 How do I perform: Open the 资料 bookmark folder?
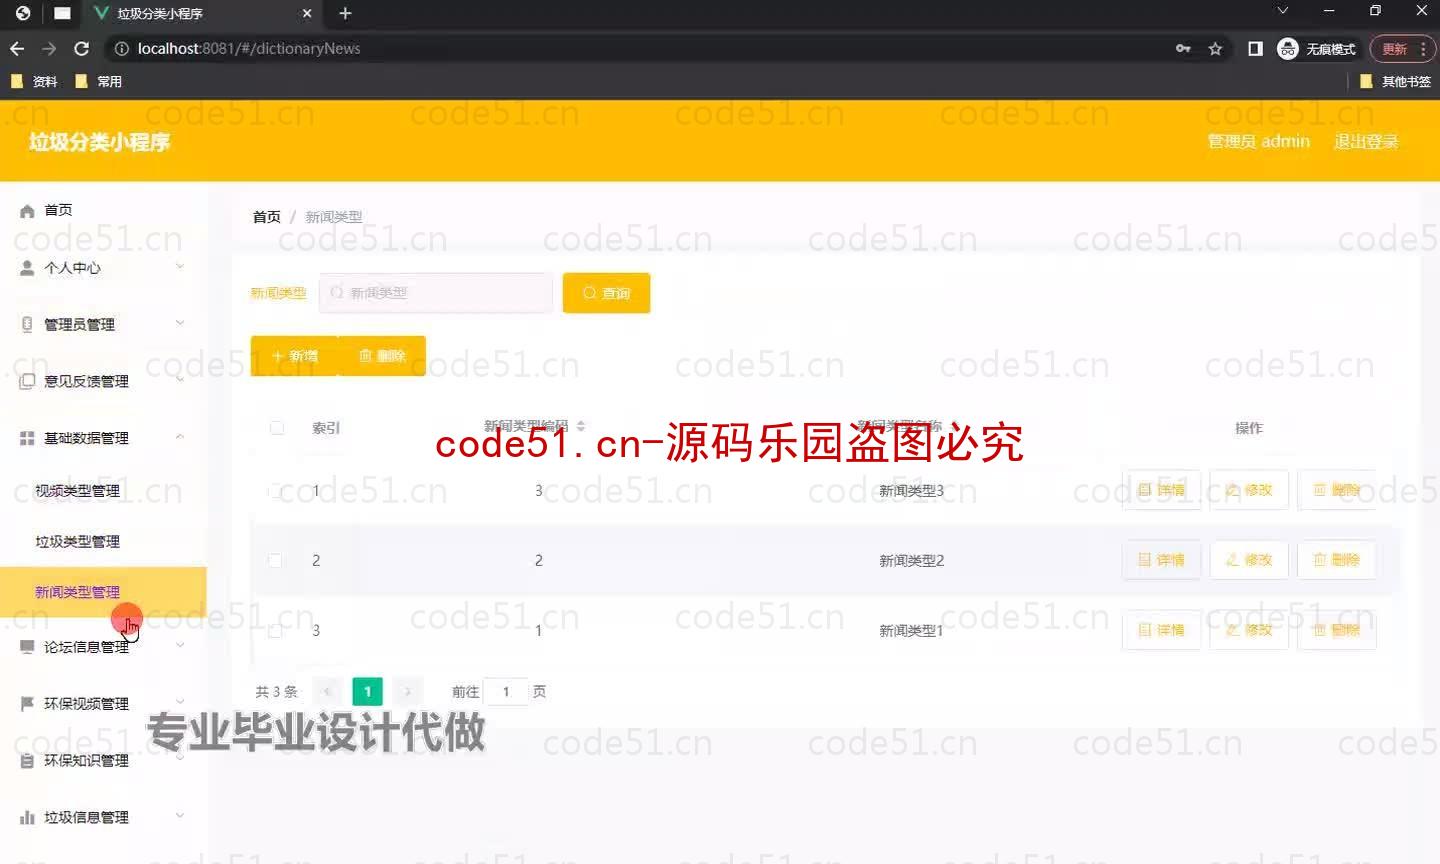pyautogui.click(x=34, y=81)
